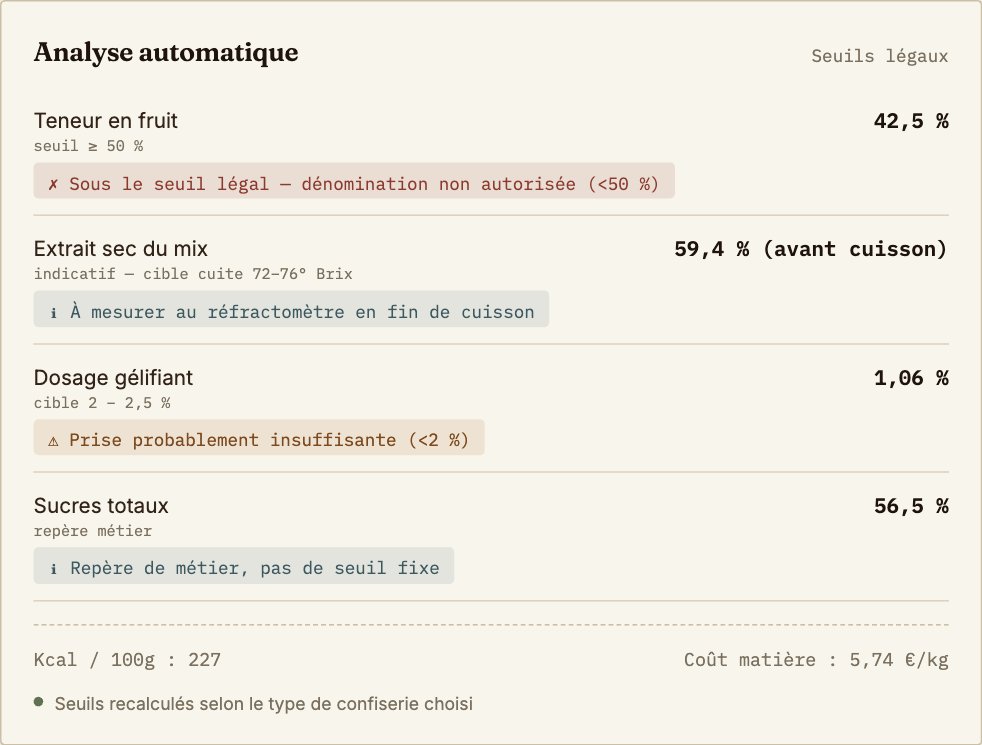Click the Coût matière 5,74 €/kg text
This screenshot has width=982, height=745.
(816, 660)
